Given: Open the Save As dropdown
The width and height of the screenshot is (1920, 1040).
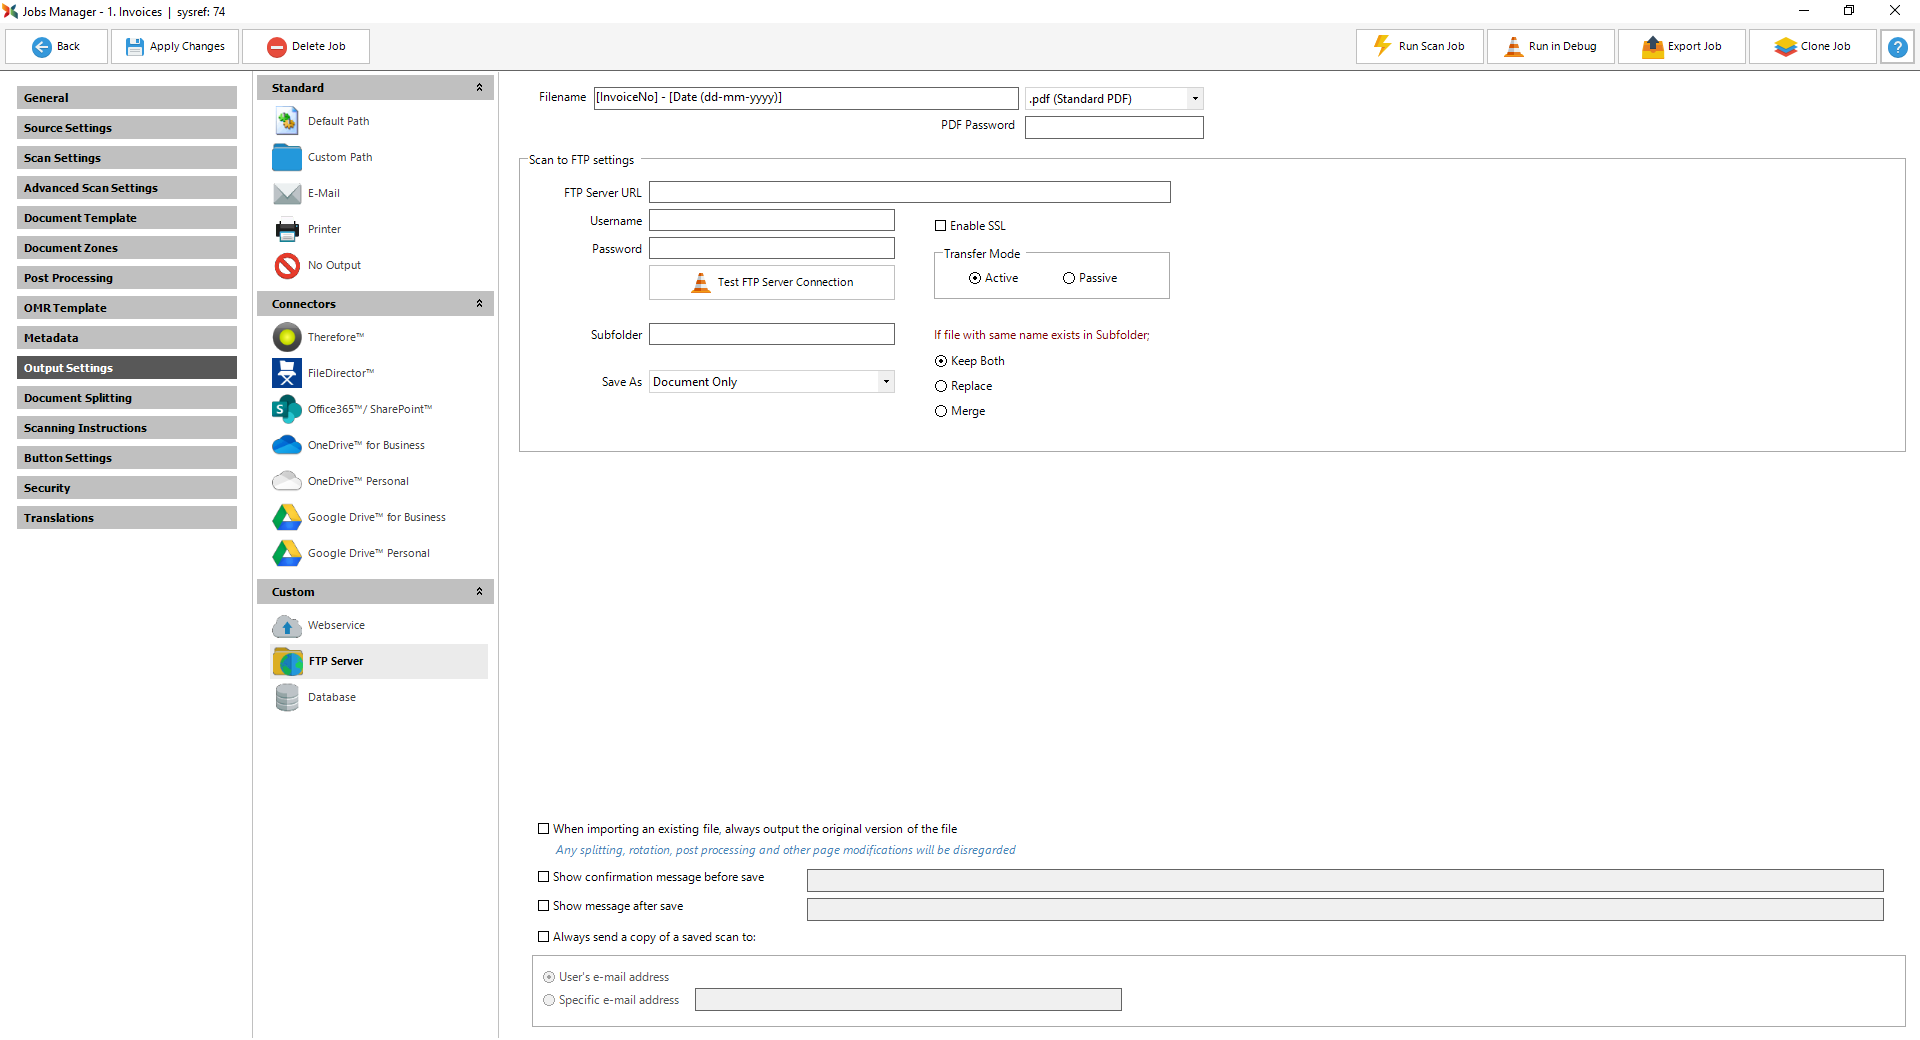Looking at the screenshot, I should [x=885, y=382].
